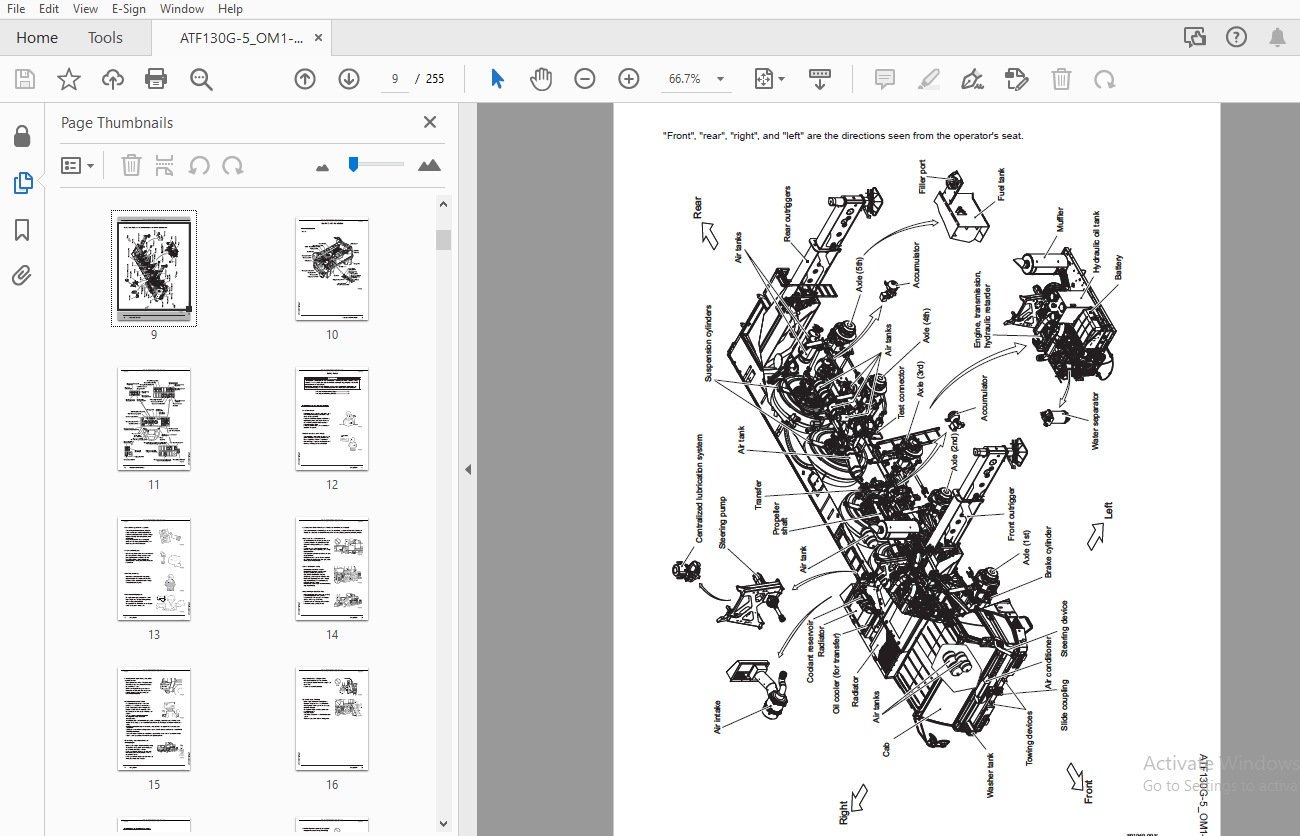Viewport: 1300px width, 836px height.
Task: Select page 16 thumbnail
Action: pos(332,719)
